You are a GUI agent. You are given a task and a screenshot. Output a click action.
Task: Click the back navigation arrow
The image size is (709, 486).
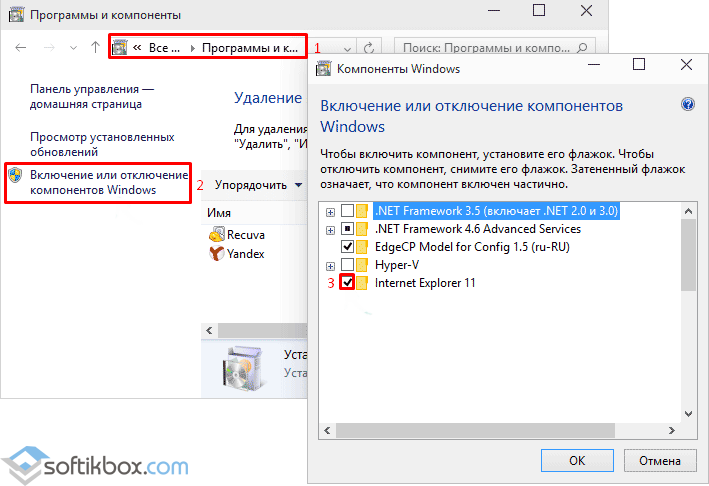click(22, 47)
